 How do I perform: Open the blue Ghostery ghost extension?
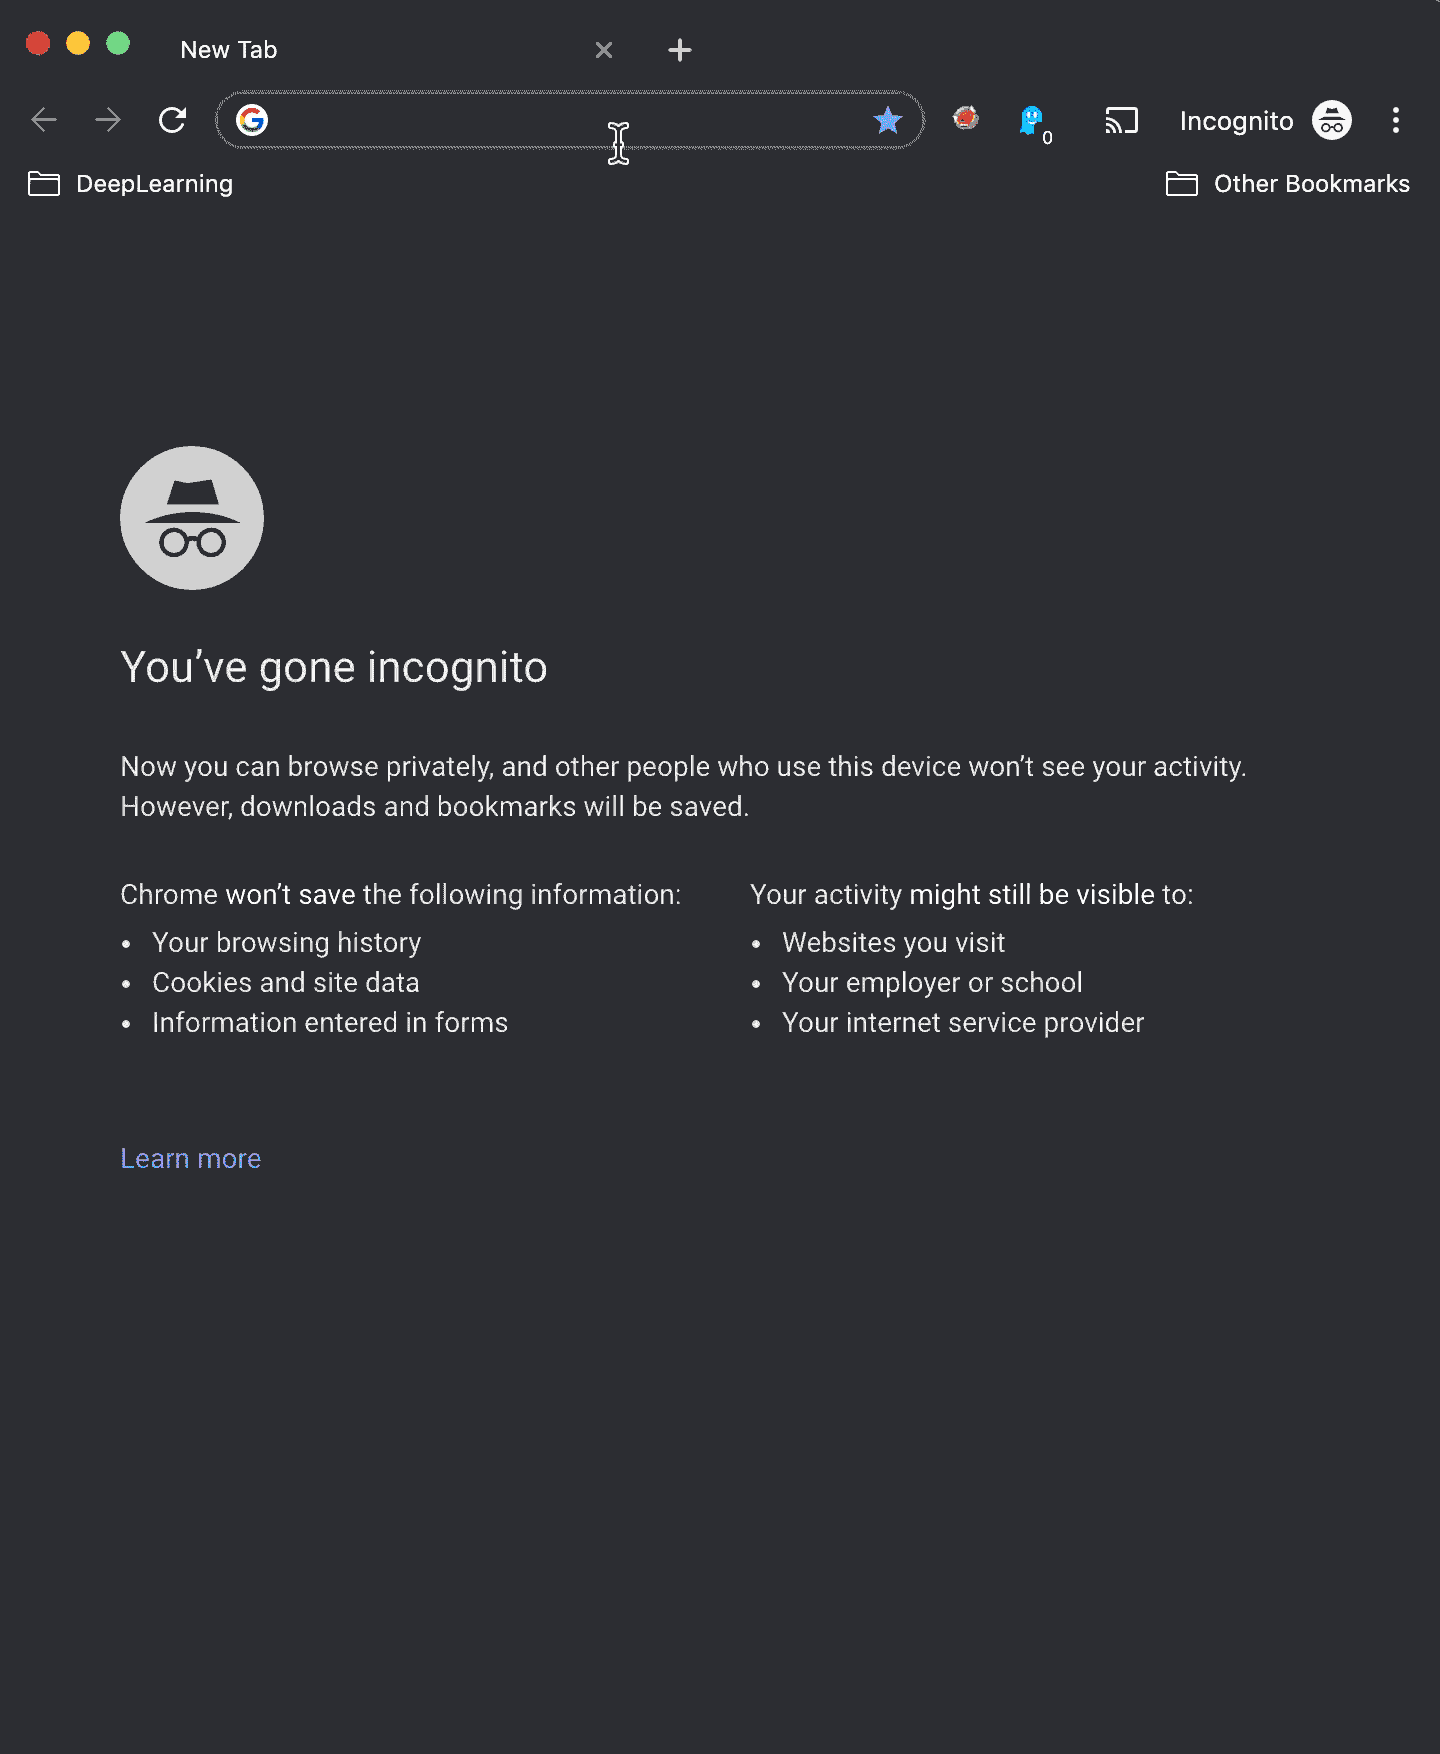coord(1032,121)
